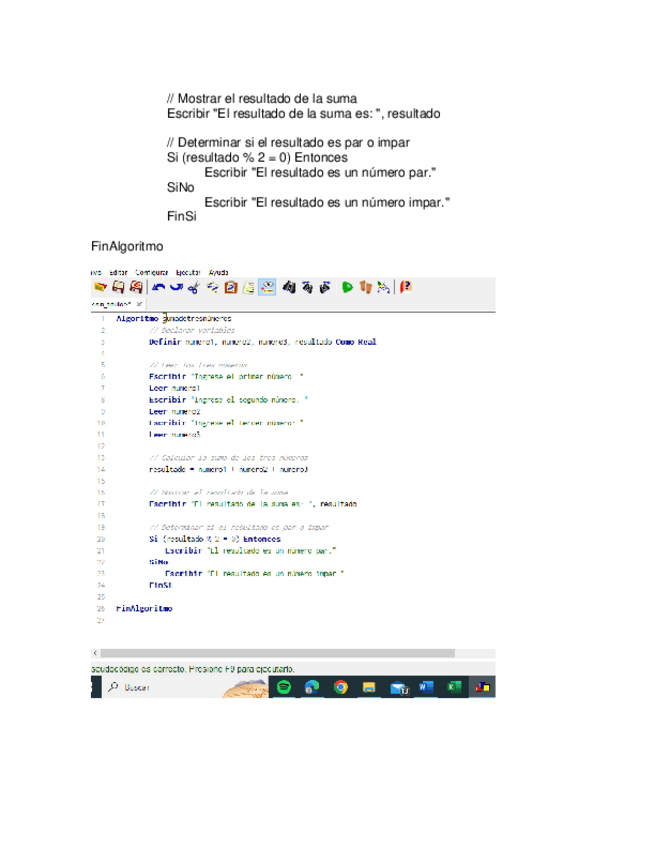Run the algorithm with the green play icon
The height and width of the screenshot is (848, 655).
347,287
